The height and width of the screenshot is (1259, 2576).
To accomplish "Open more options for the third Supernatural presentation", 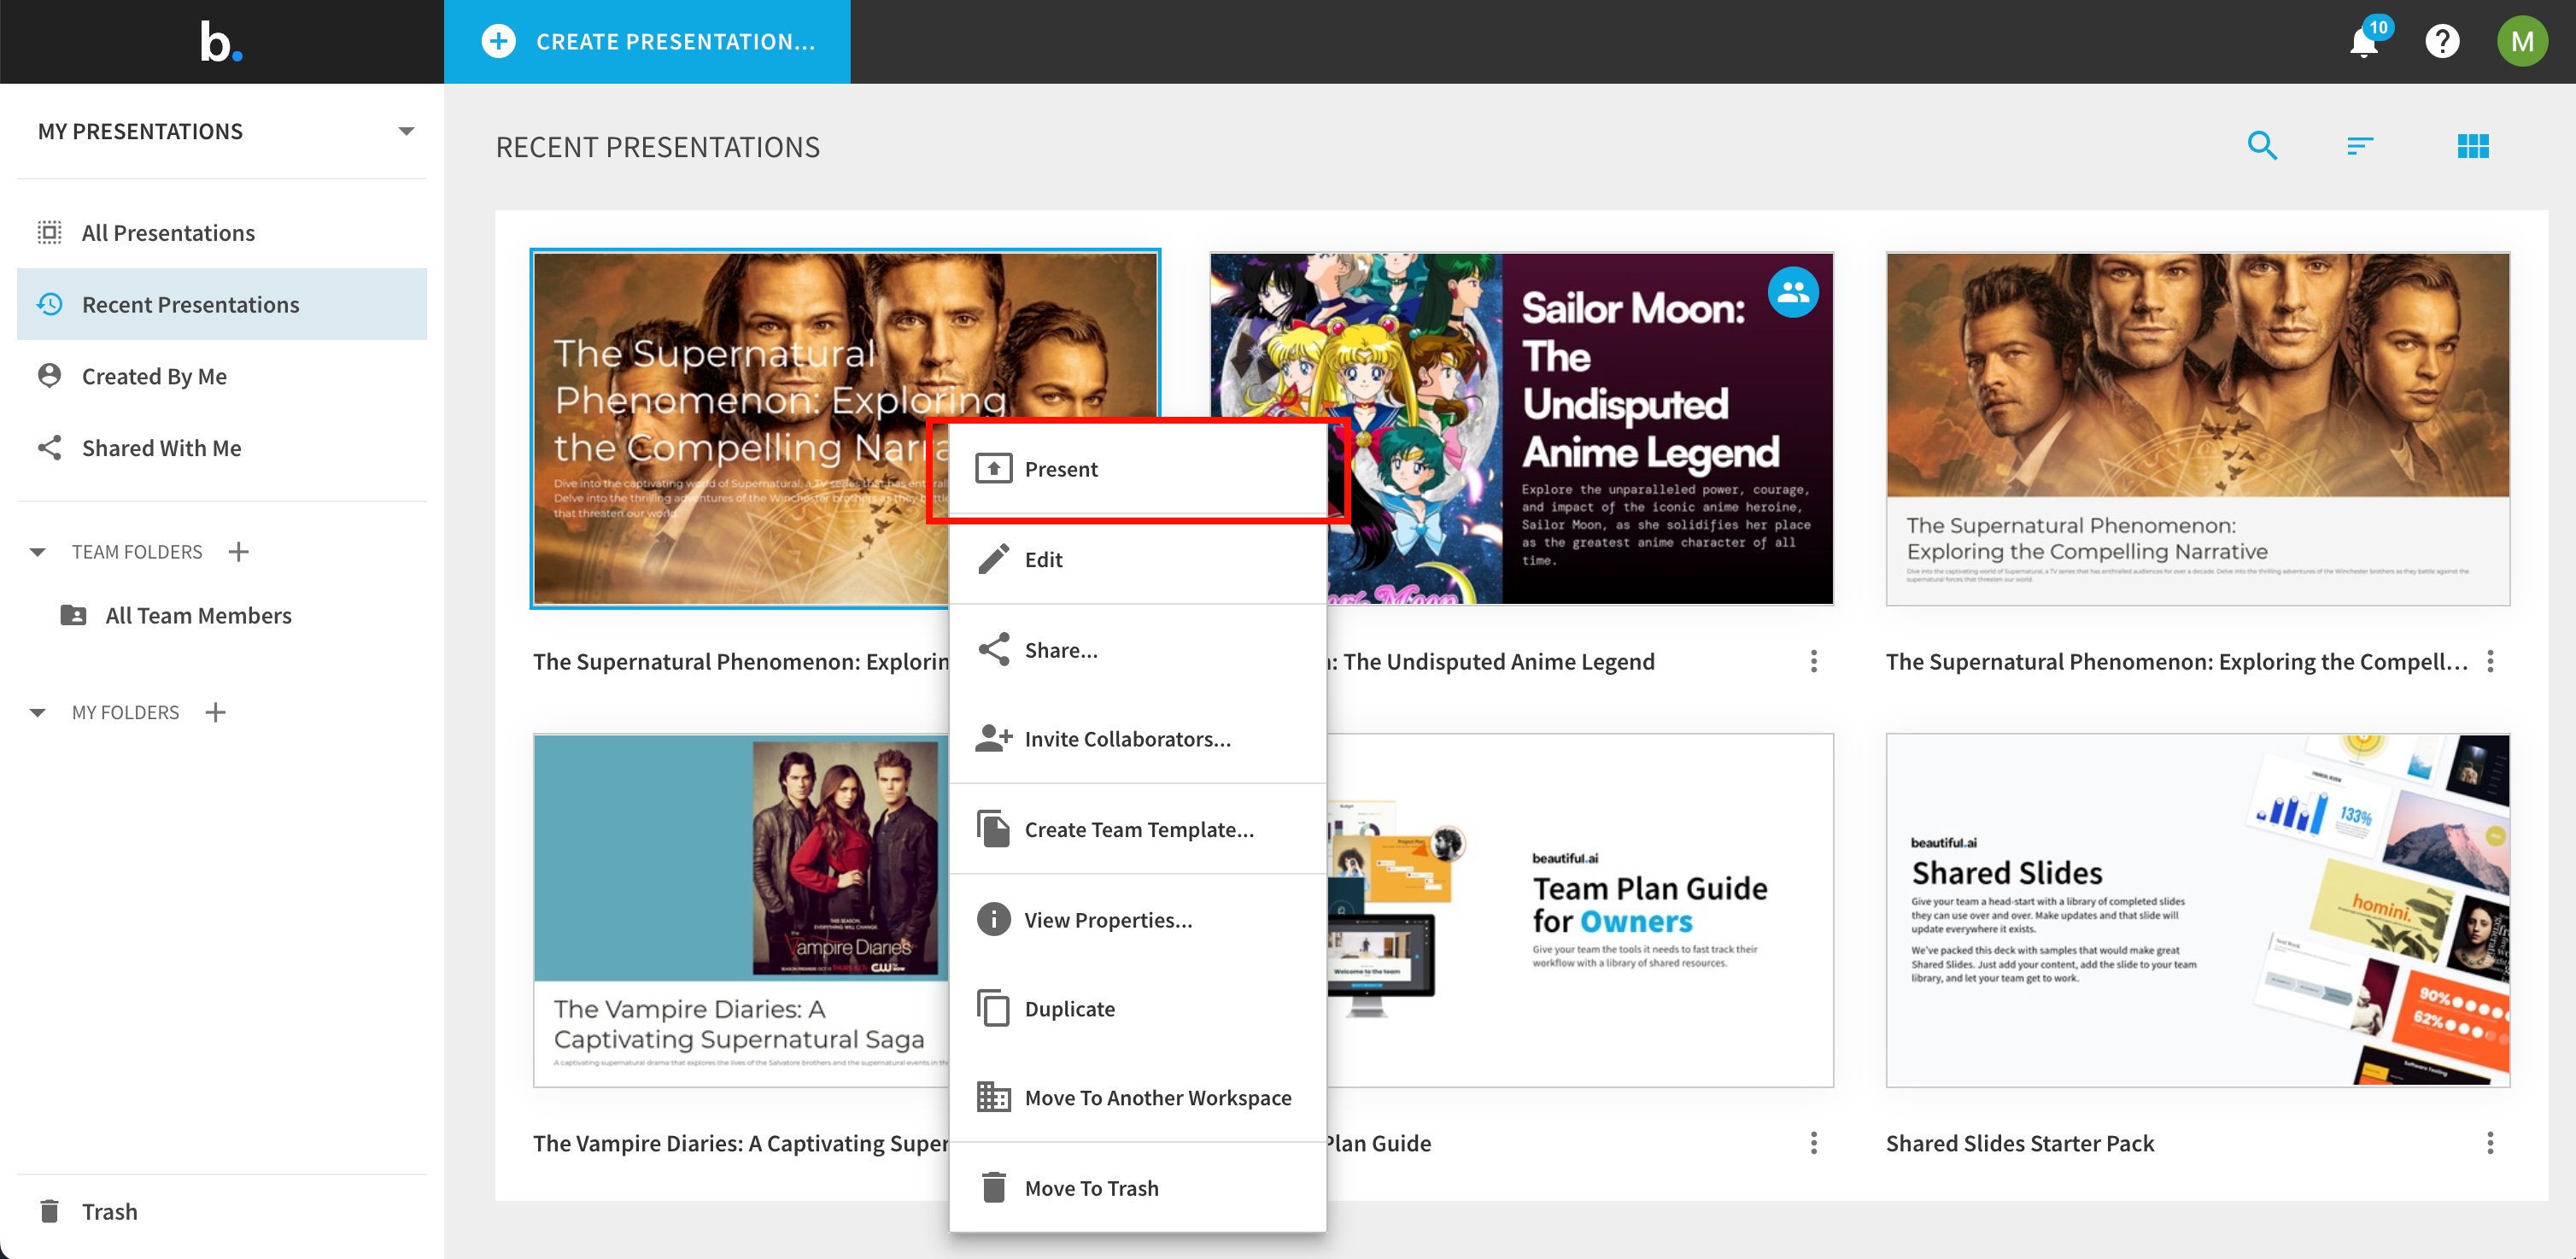I will 2490,662.
